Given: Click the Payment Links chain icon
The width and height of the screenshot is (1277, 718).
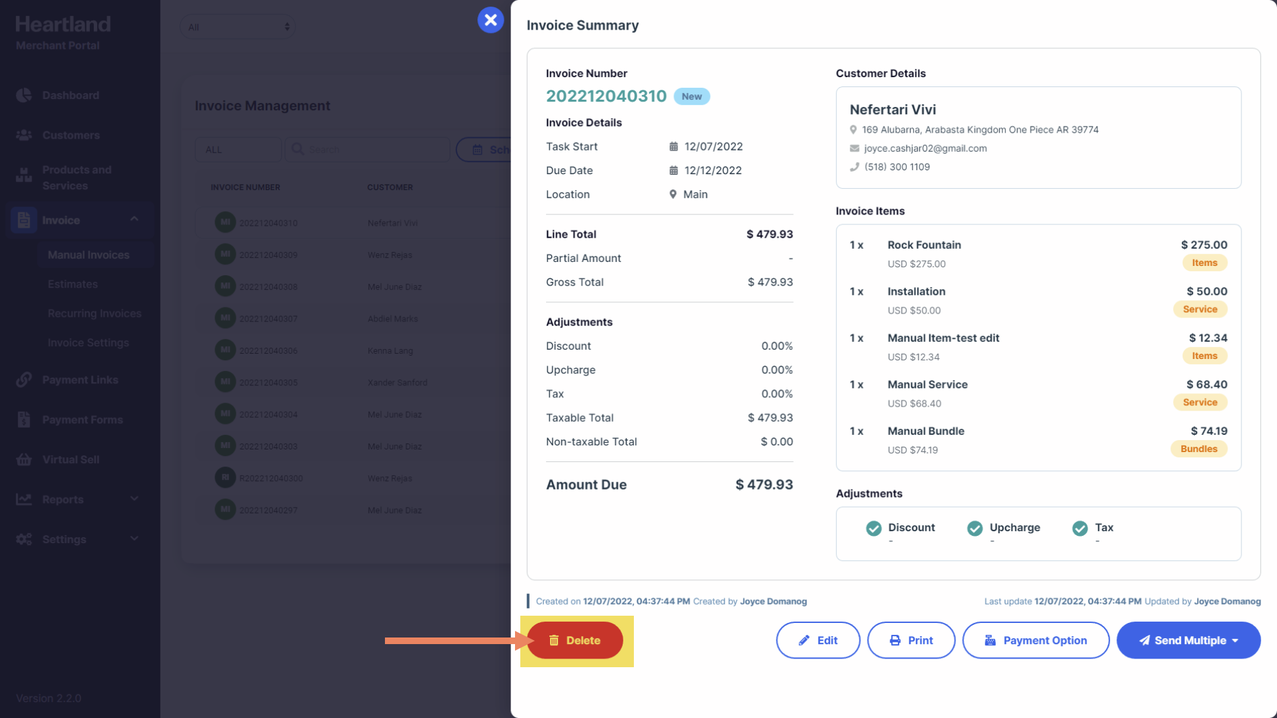Looking at the screenshot, I should (24, 380).
